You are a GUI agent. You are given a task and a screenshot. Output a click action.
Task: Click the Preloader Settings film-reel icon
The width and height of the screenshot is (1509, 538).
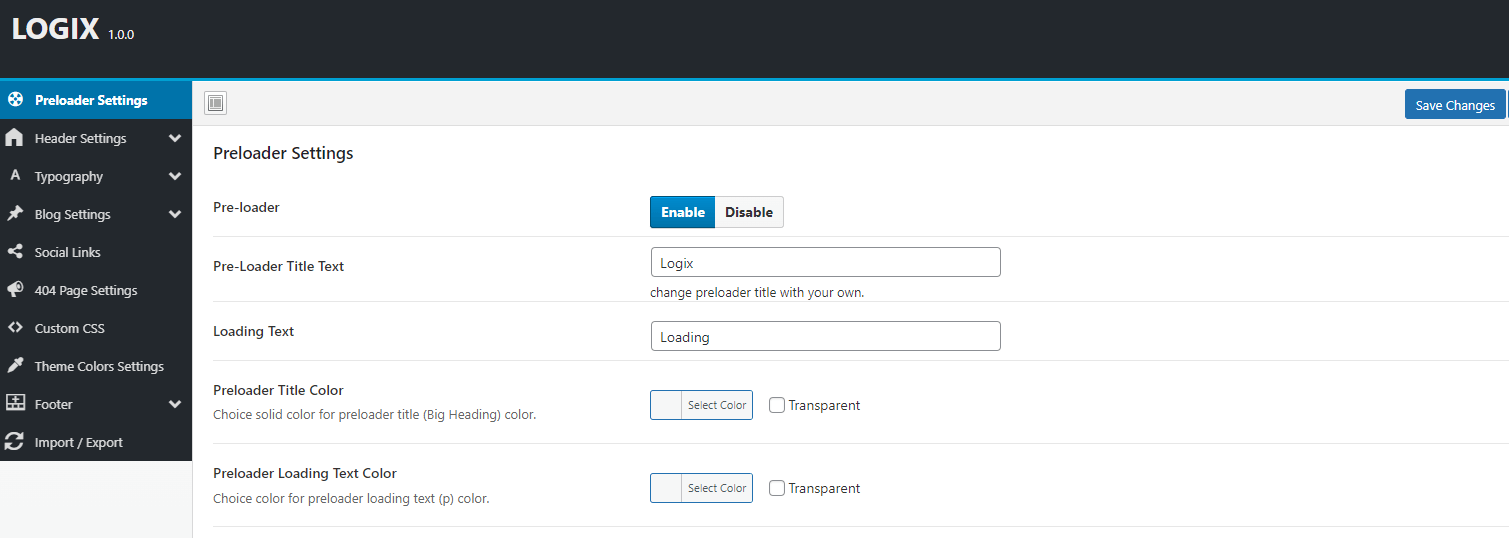click(15, 100)
